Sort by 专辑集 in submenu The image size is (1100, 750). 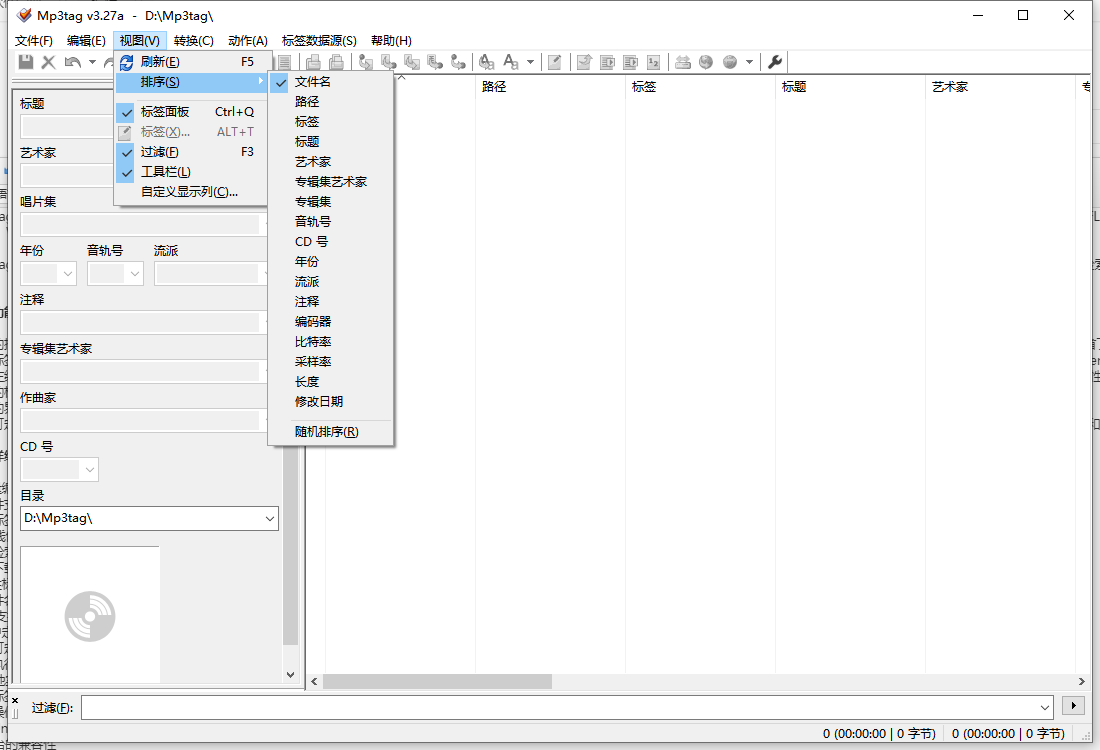(x=330, y=202)
